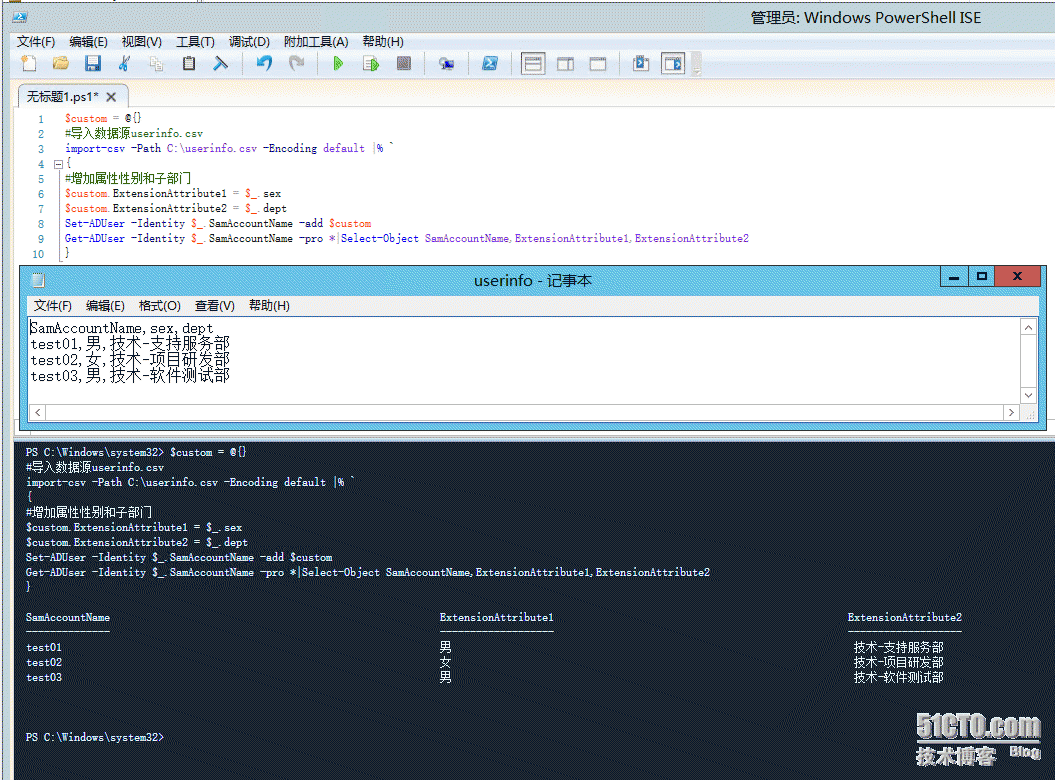Click Notepad's scroll up arrow
Screen dimensions: 1055x780
pos(1028,328)
